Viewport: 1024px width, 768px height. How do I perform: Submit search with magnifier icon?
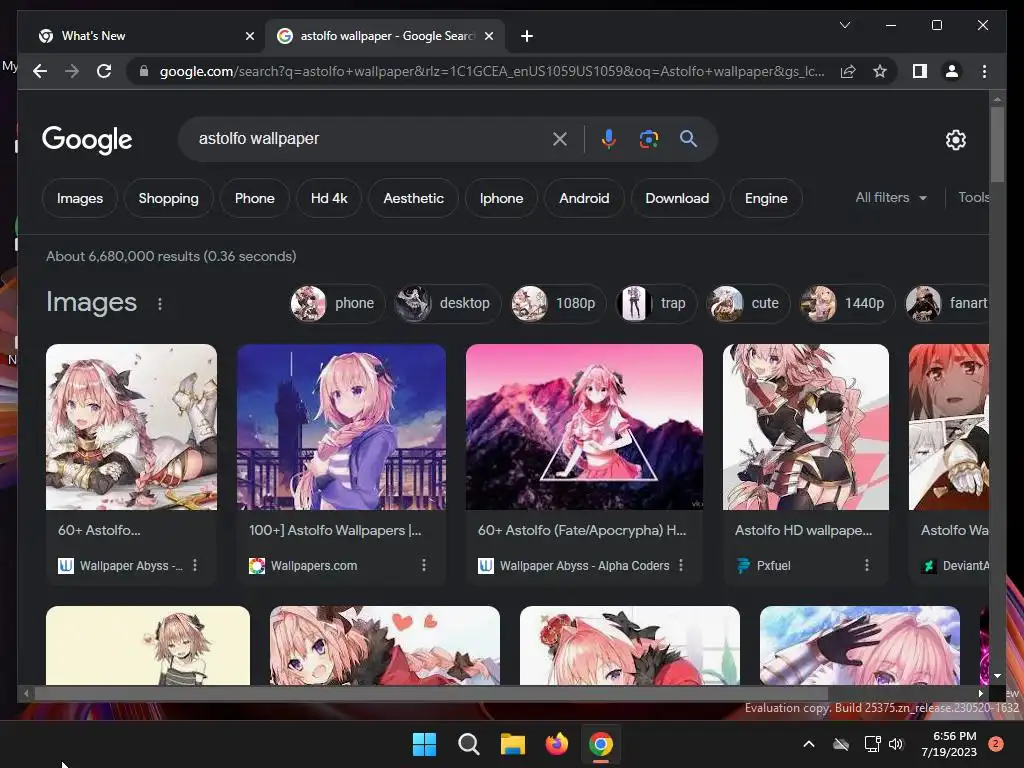tap(688, 138)
